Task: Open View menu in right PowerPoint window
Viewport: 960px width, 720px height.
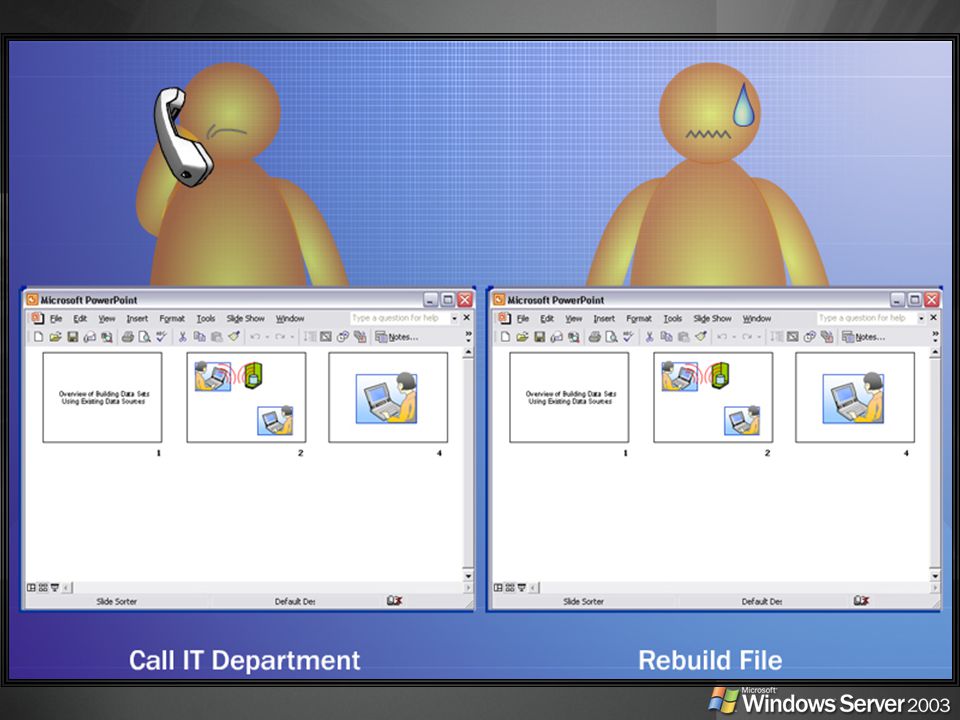Action: pyautogui.click(x=573, y=318)
